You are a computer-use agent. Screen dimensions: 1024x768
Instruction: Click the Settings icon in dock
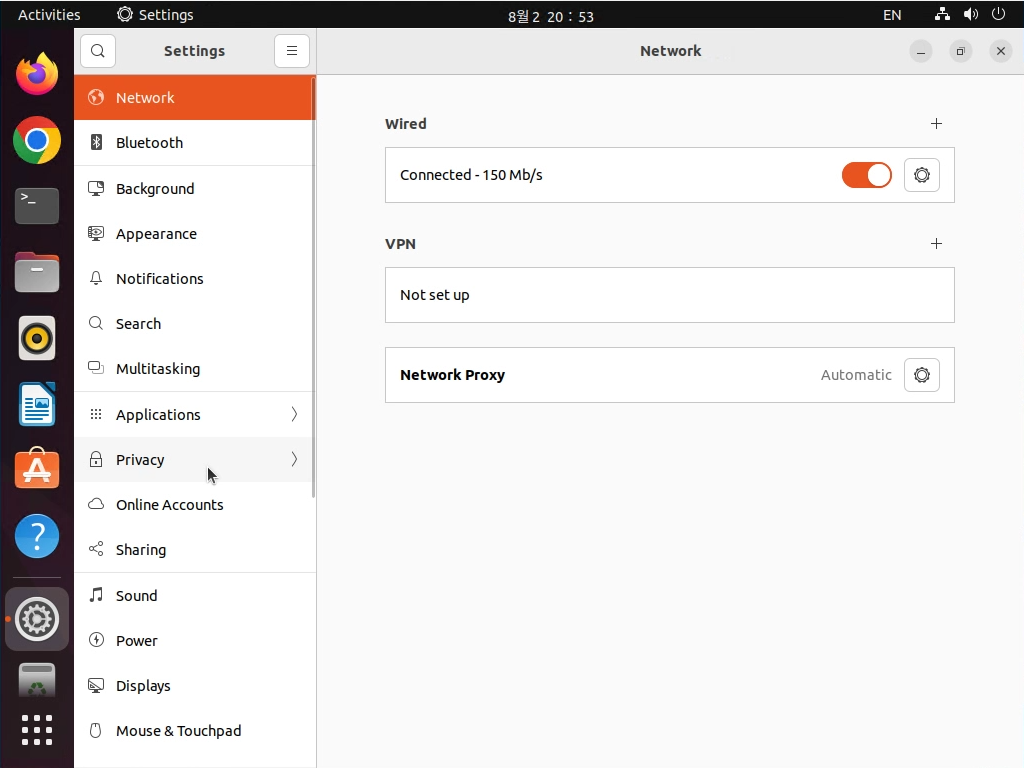(37, 618)
